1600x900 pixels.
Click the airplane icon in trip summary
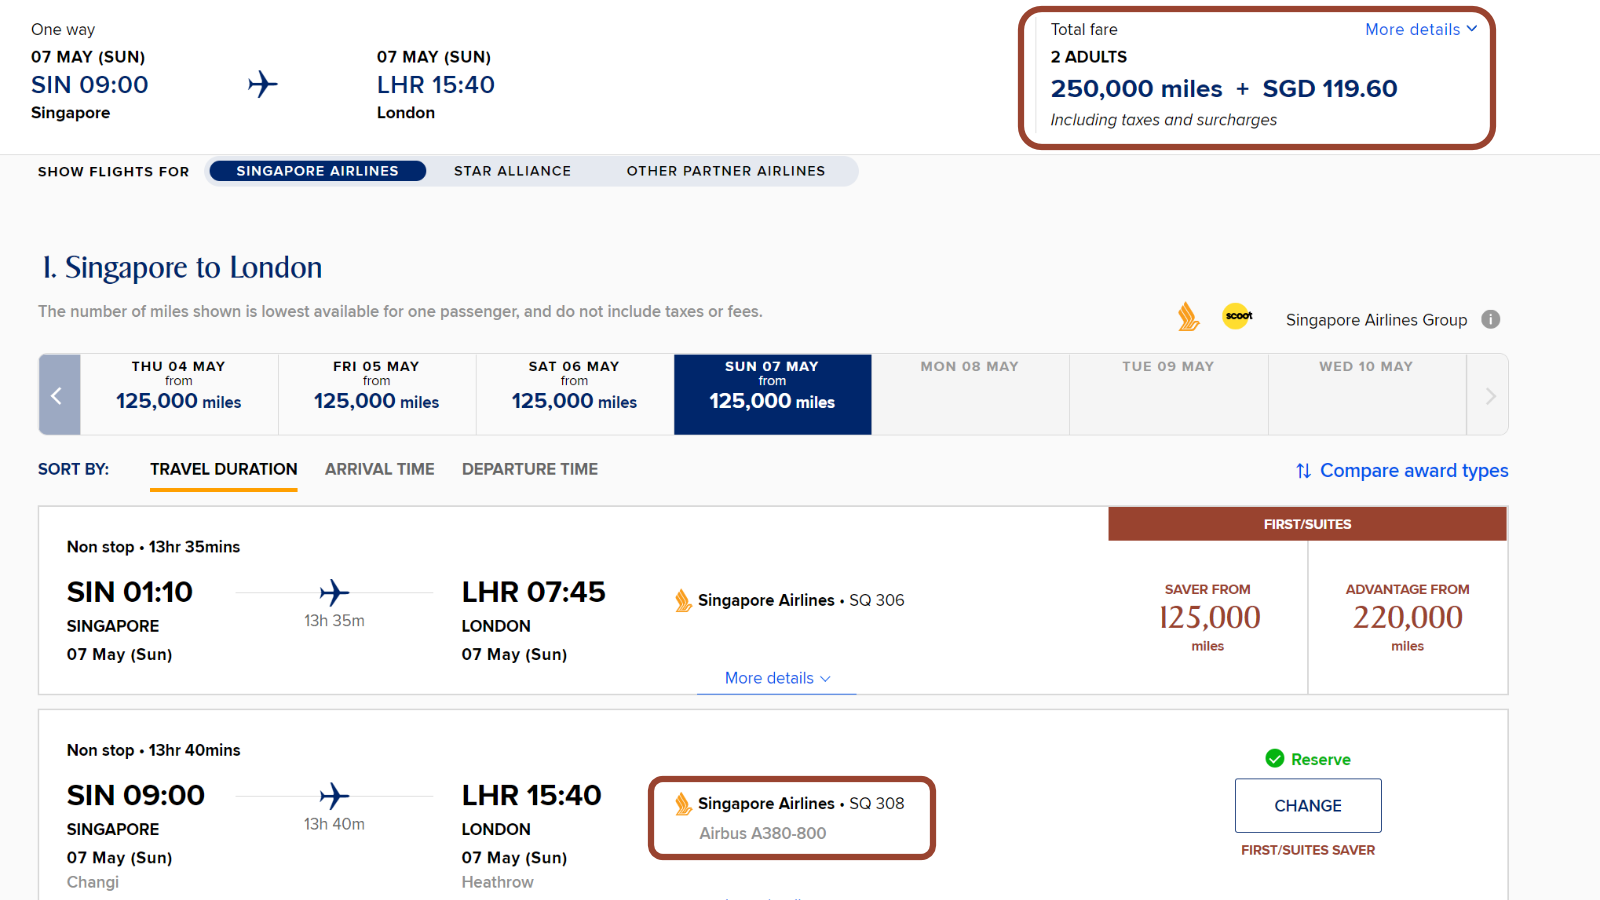tap(263, 84)
